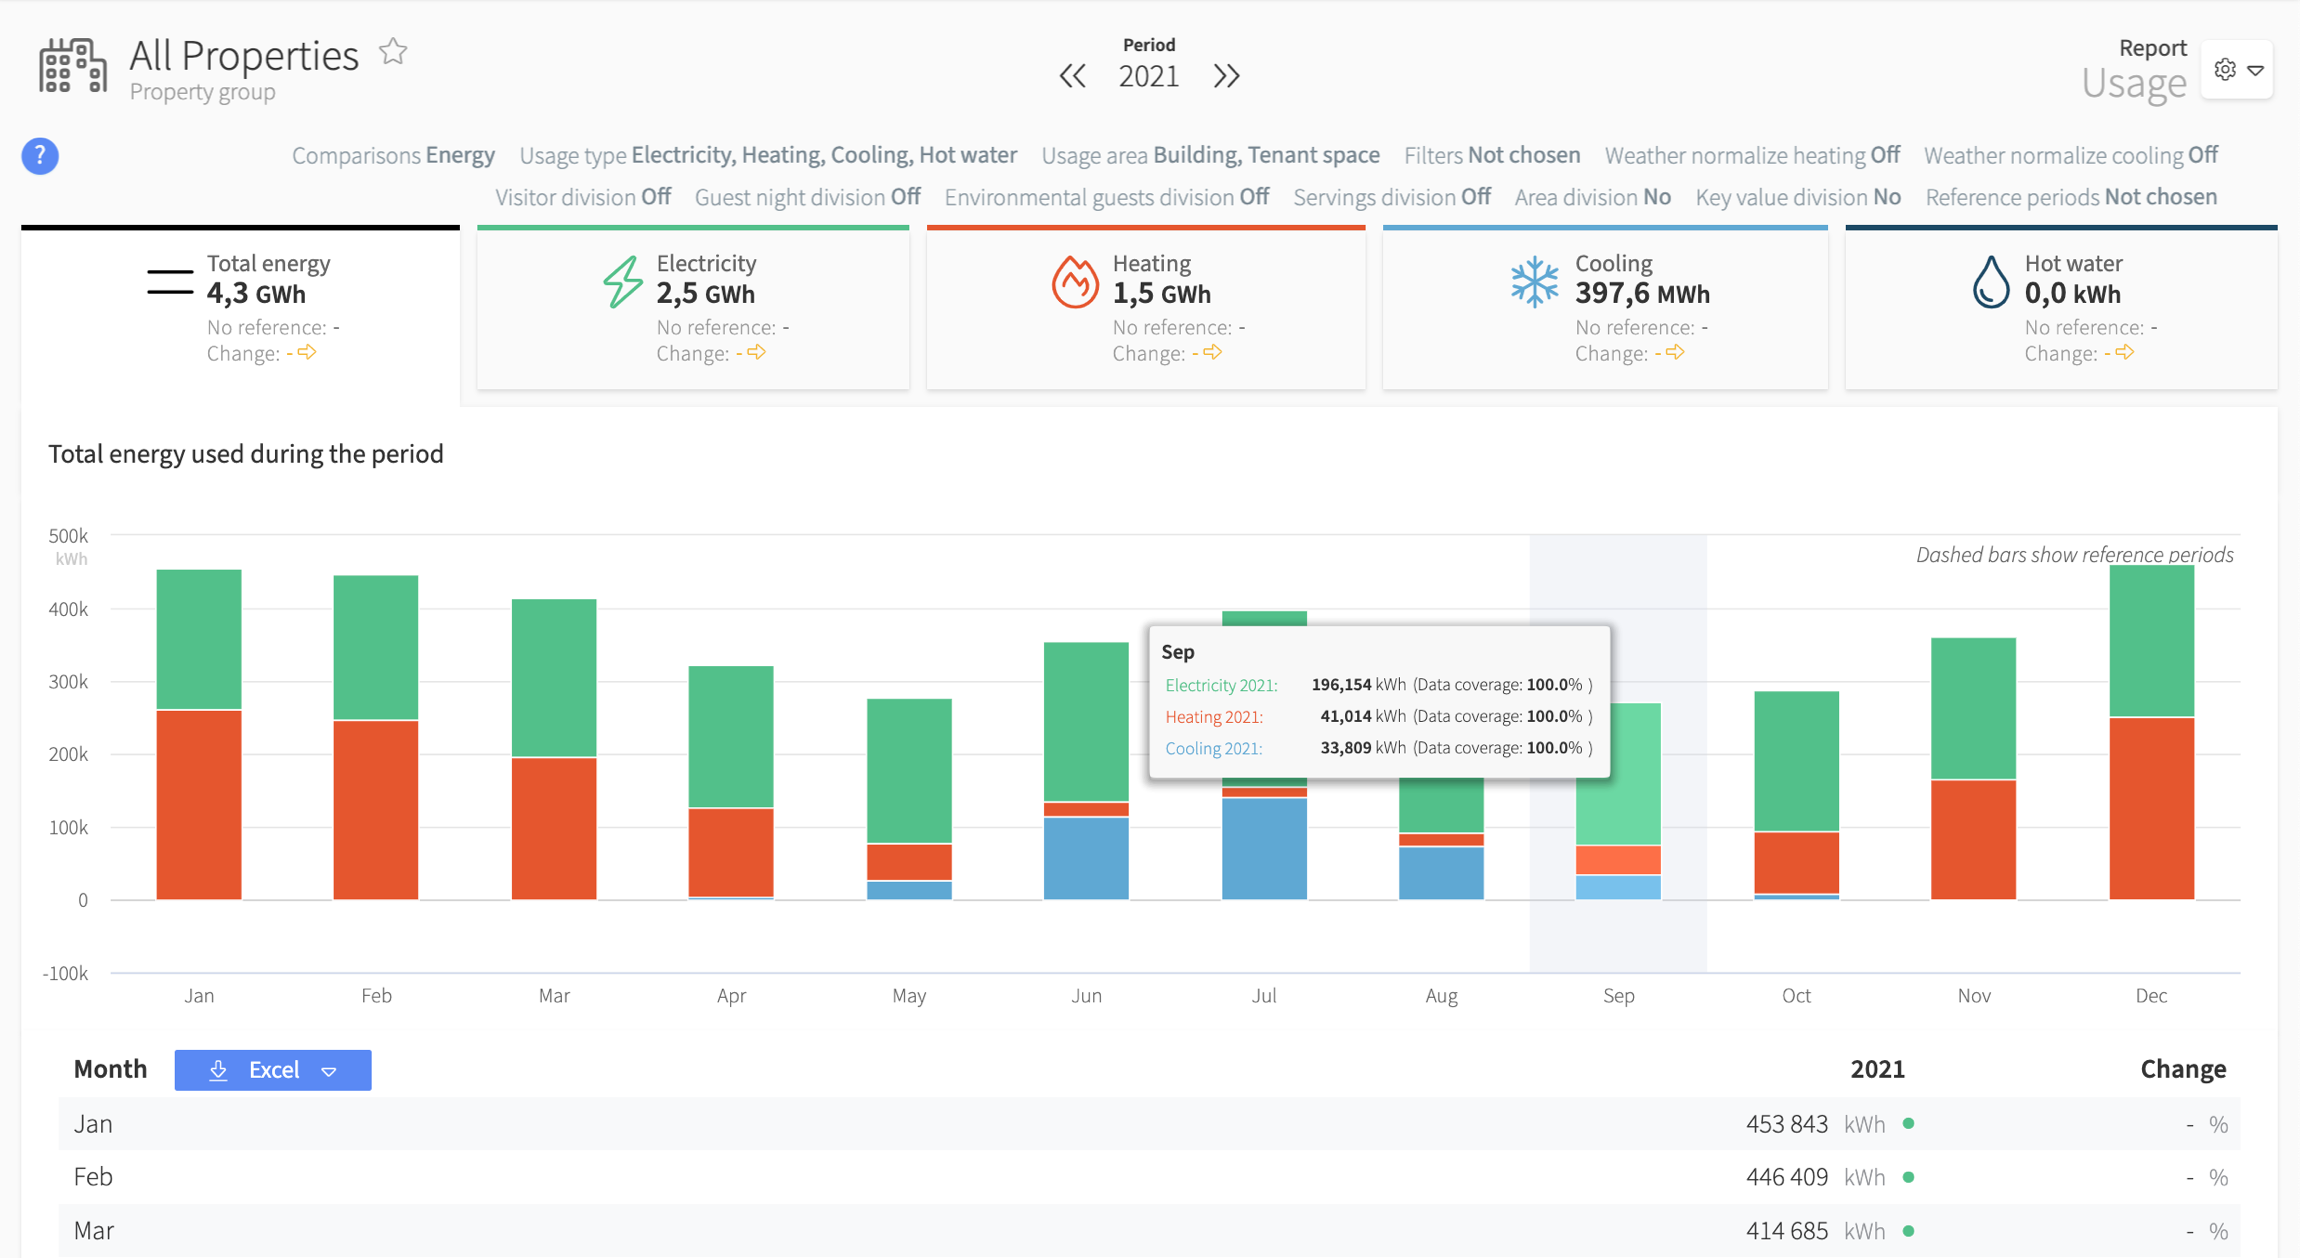This screenshot has height=1258, width=2300.
Task: Favorite All Properties with the star icon
Action: click(x=393, y=52)
